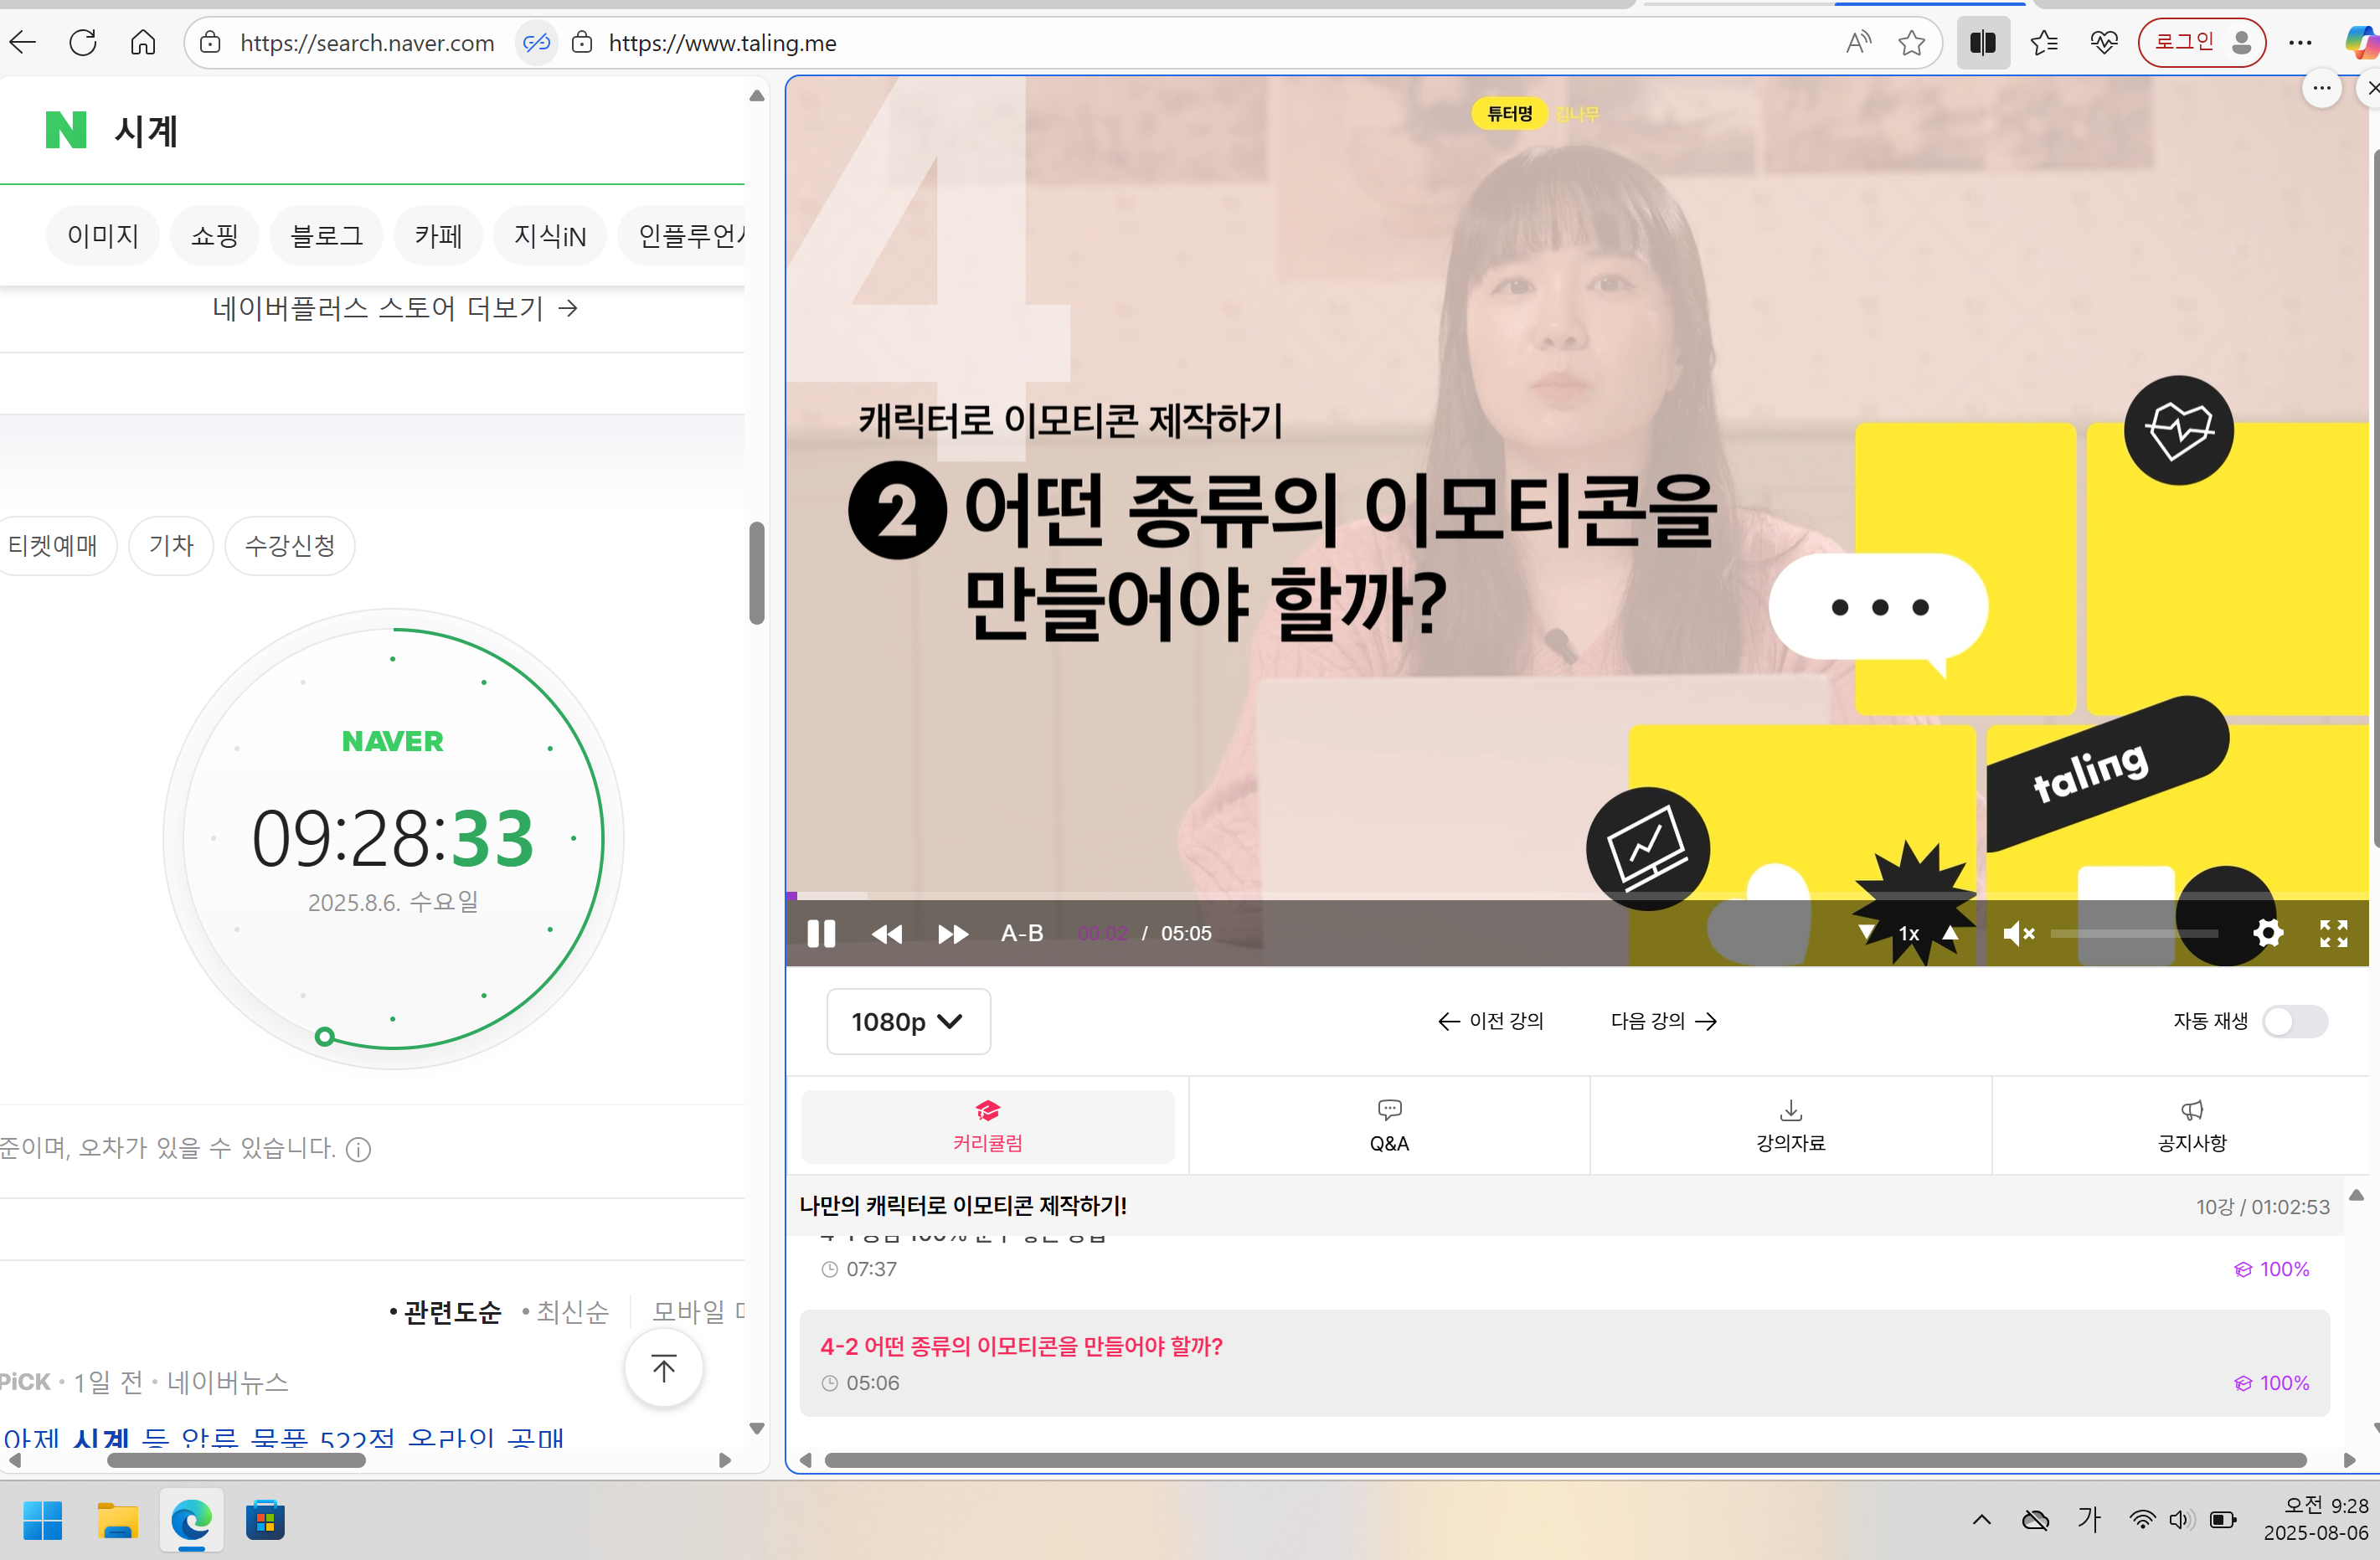Add page to favorites star icon
Image resolution: width=2380 pixels, height=1560 pixels.
coord(1911,43)
